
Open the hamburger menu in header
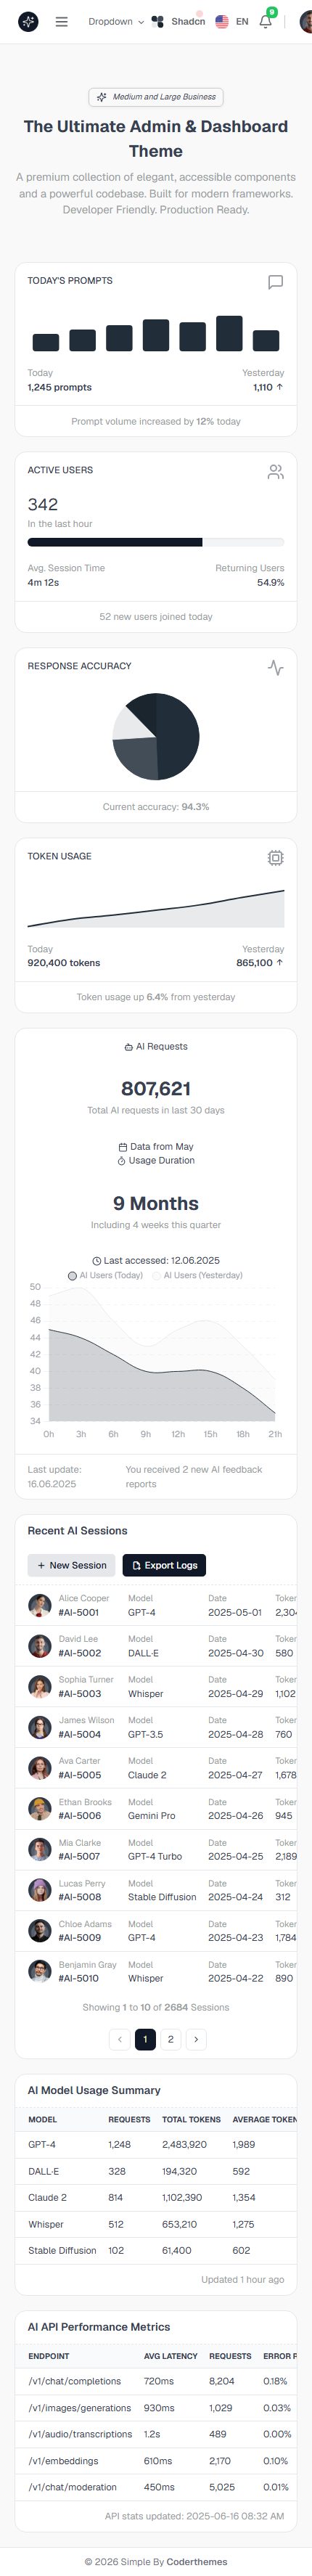pos(61,21)
